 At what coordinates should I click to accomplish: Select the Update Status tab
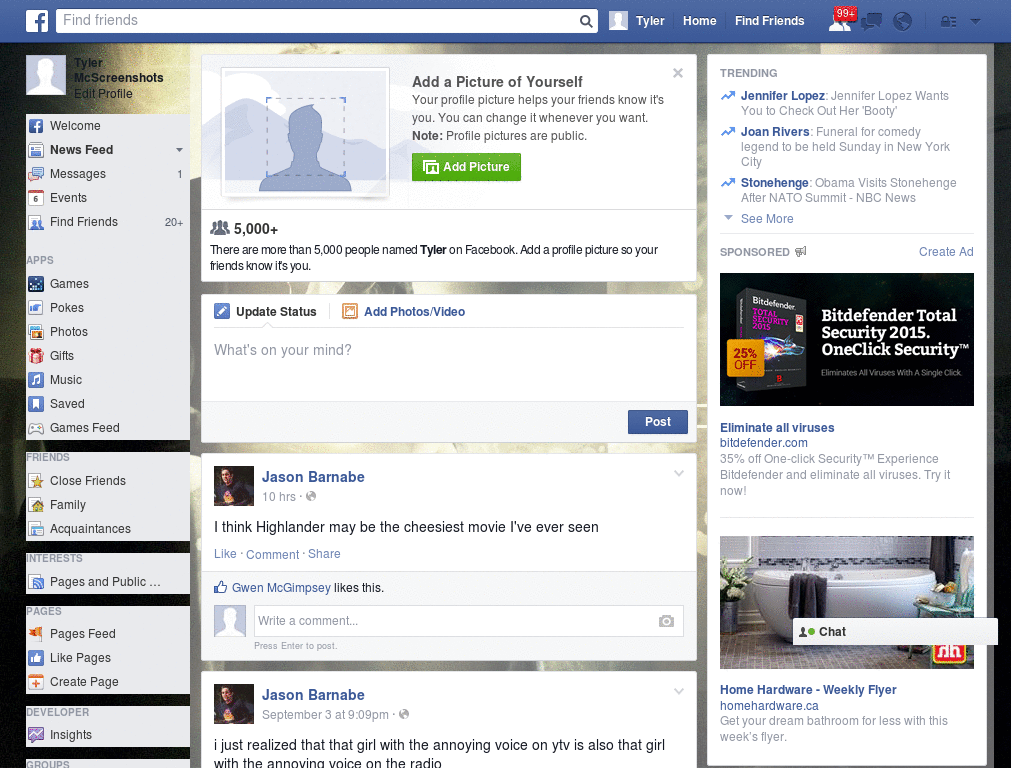265,312
